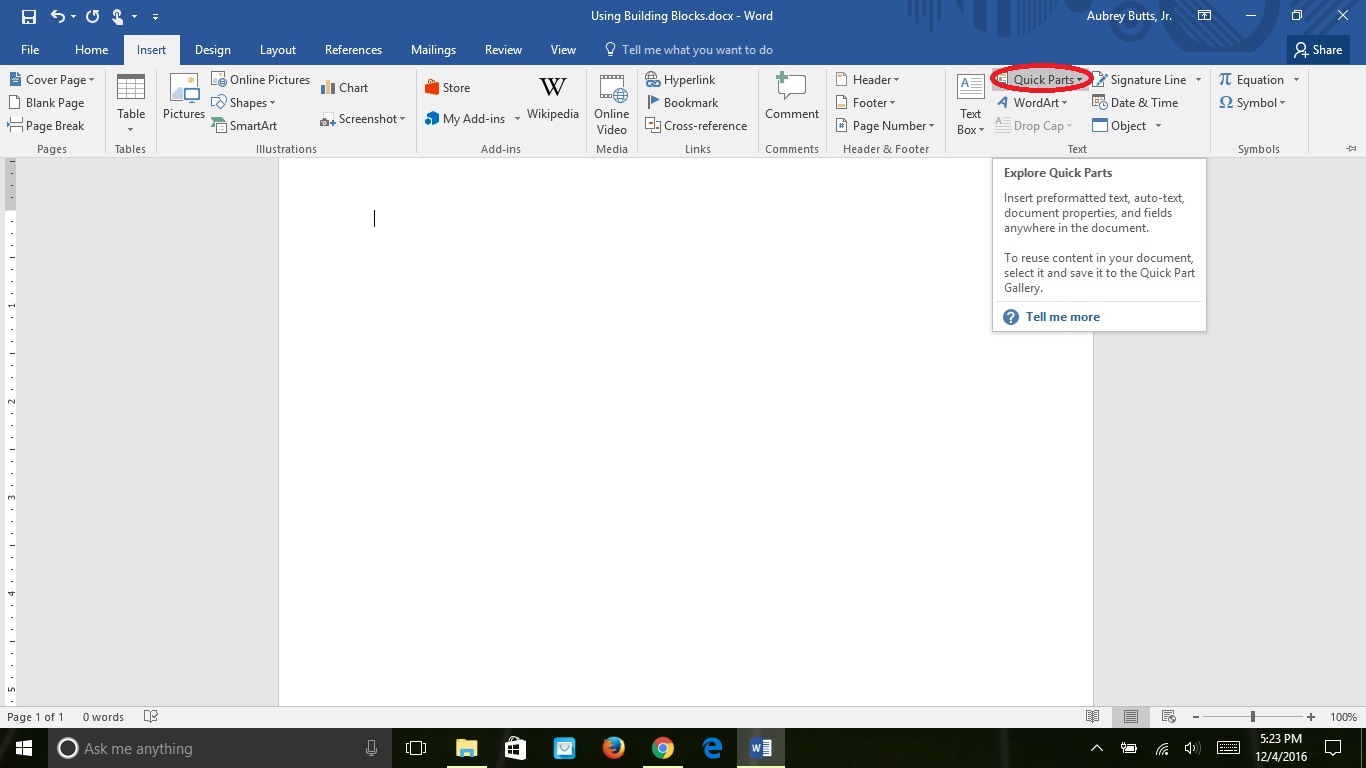Image resolution: width=1366 pixels, height=768 pixels.
Task: Insert Pictures from this device
Action: (x=184, y=98)
